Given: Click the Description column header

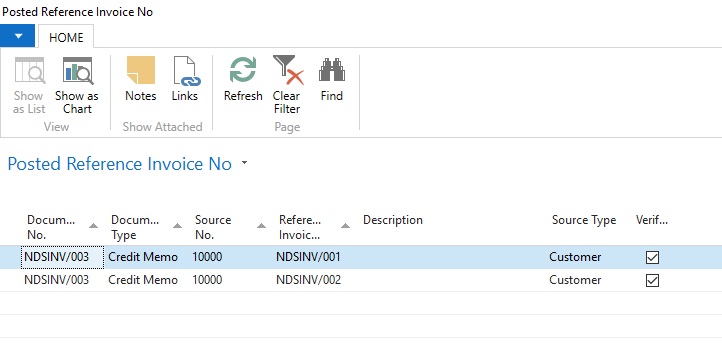Looking at the screenshot, I should (393, 220).
